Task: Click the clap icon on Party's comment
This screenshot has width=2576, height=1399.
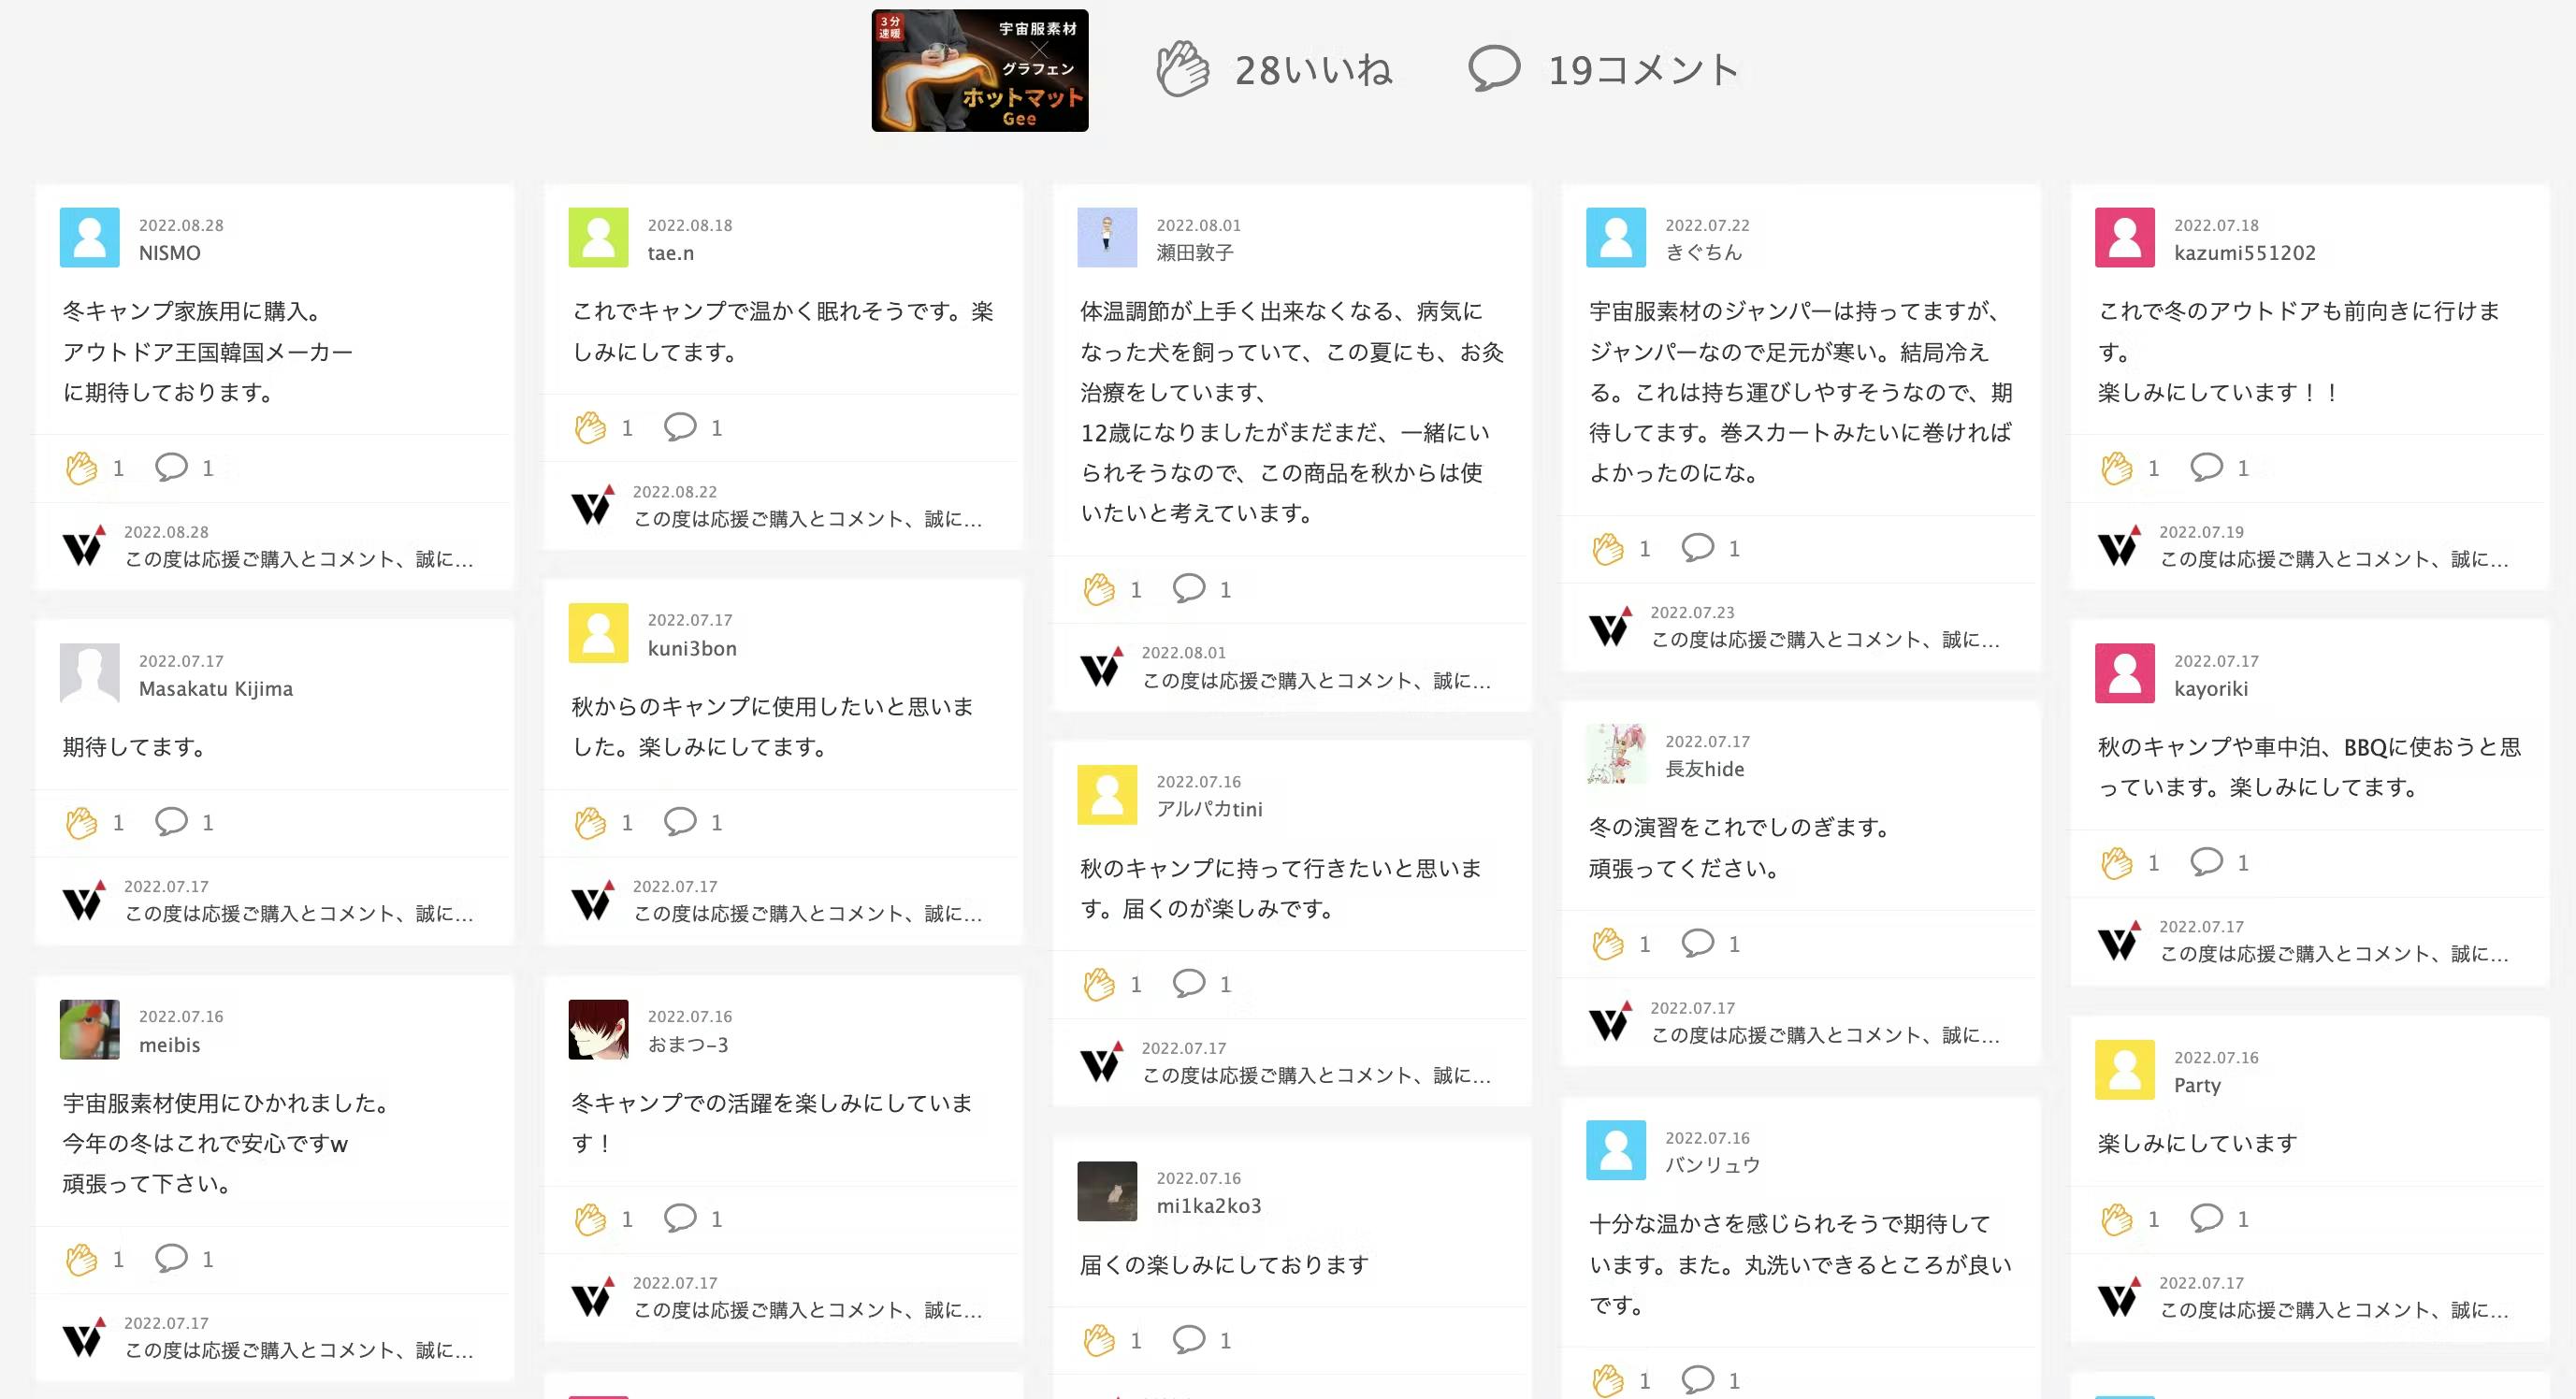Action: point(2116,1219)
